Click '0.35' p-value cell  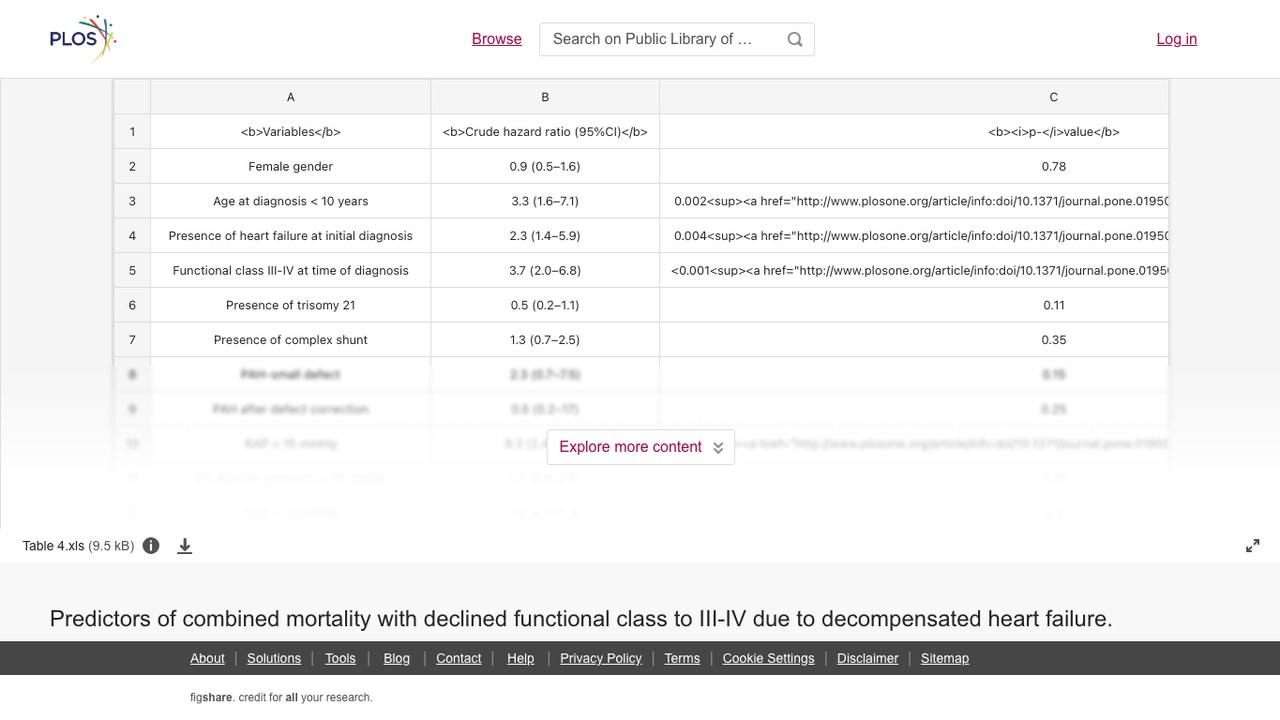coord(914,340)
